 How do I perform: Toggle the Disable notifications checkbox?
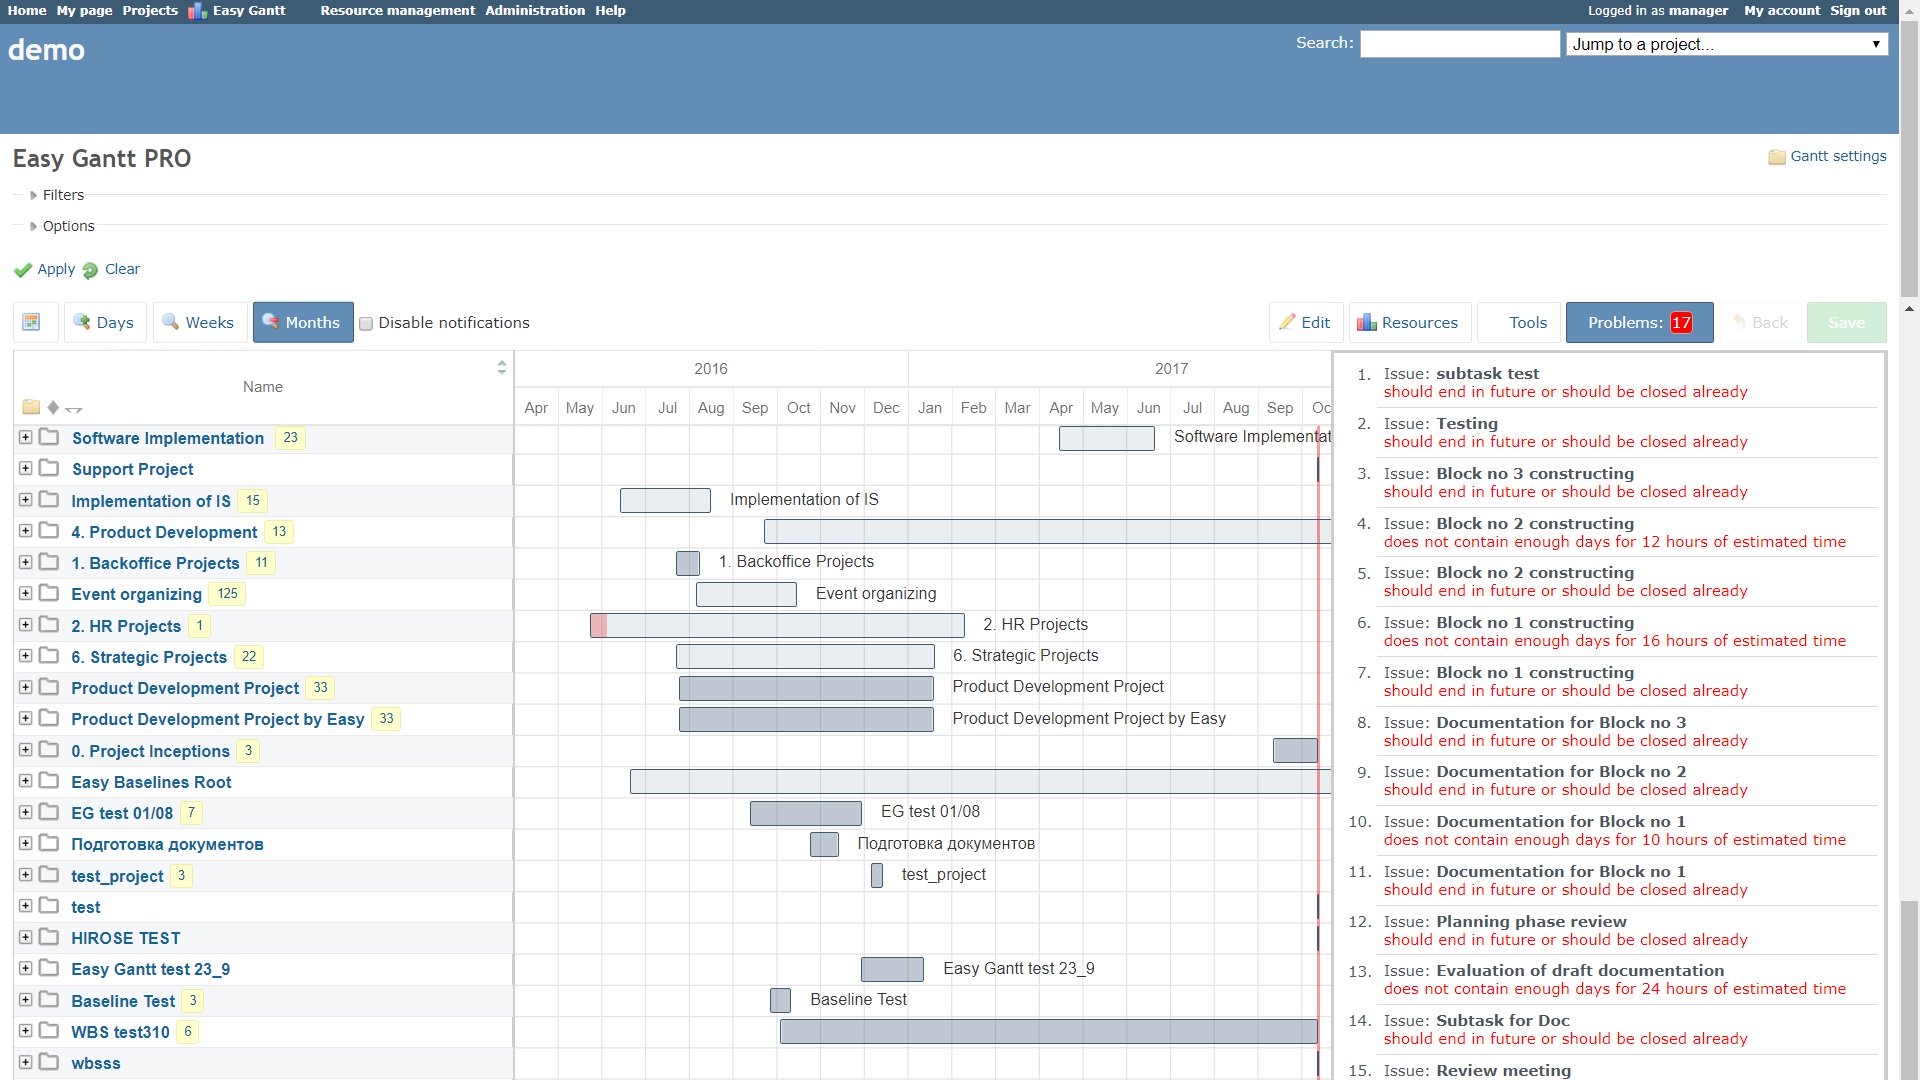pos(367,323)
